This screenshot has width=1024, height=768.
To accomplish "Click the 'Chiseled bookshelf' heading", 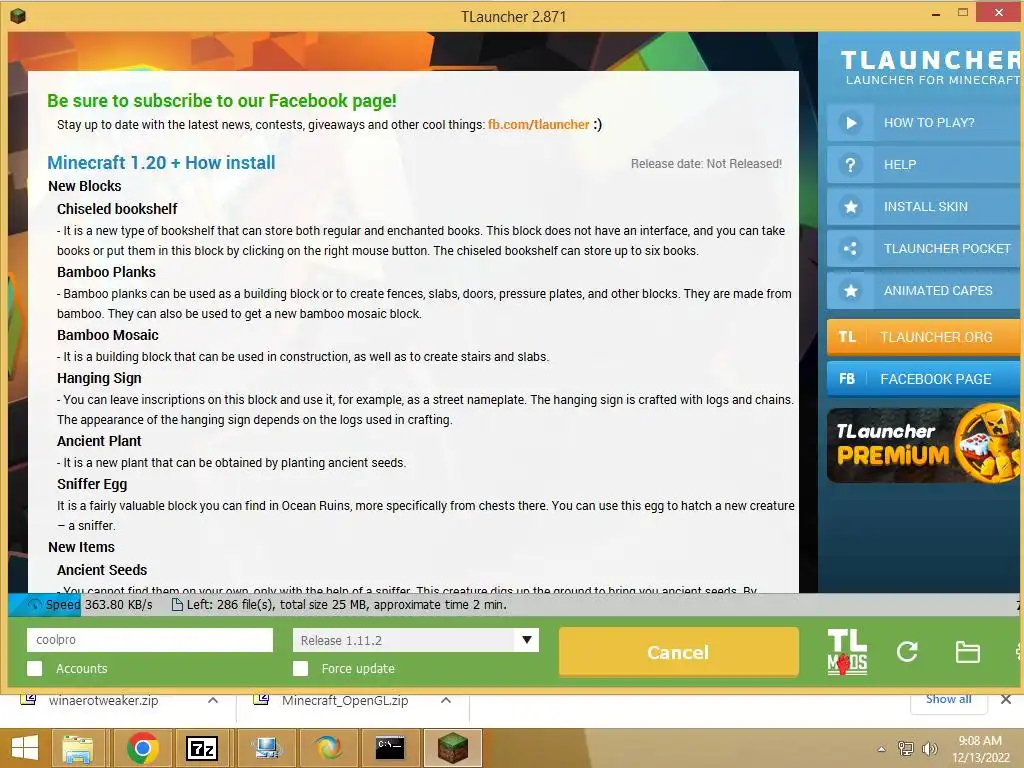I will (x=117, y=209).
